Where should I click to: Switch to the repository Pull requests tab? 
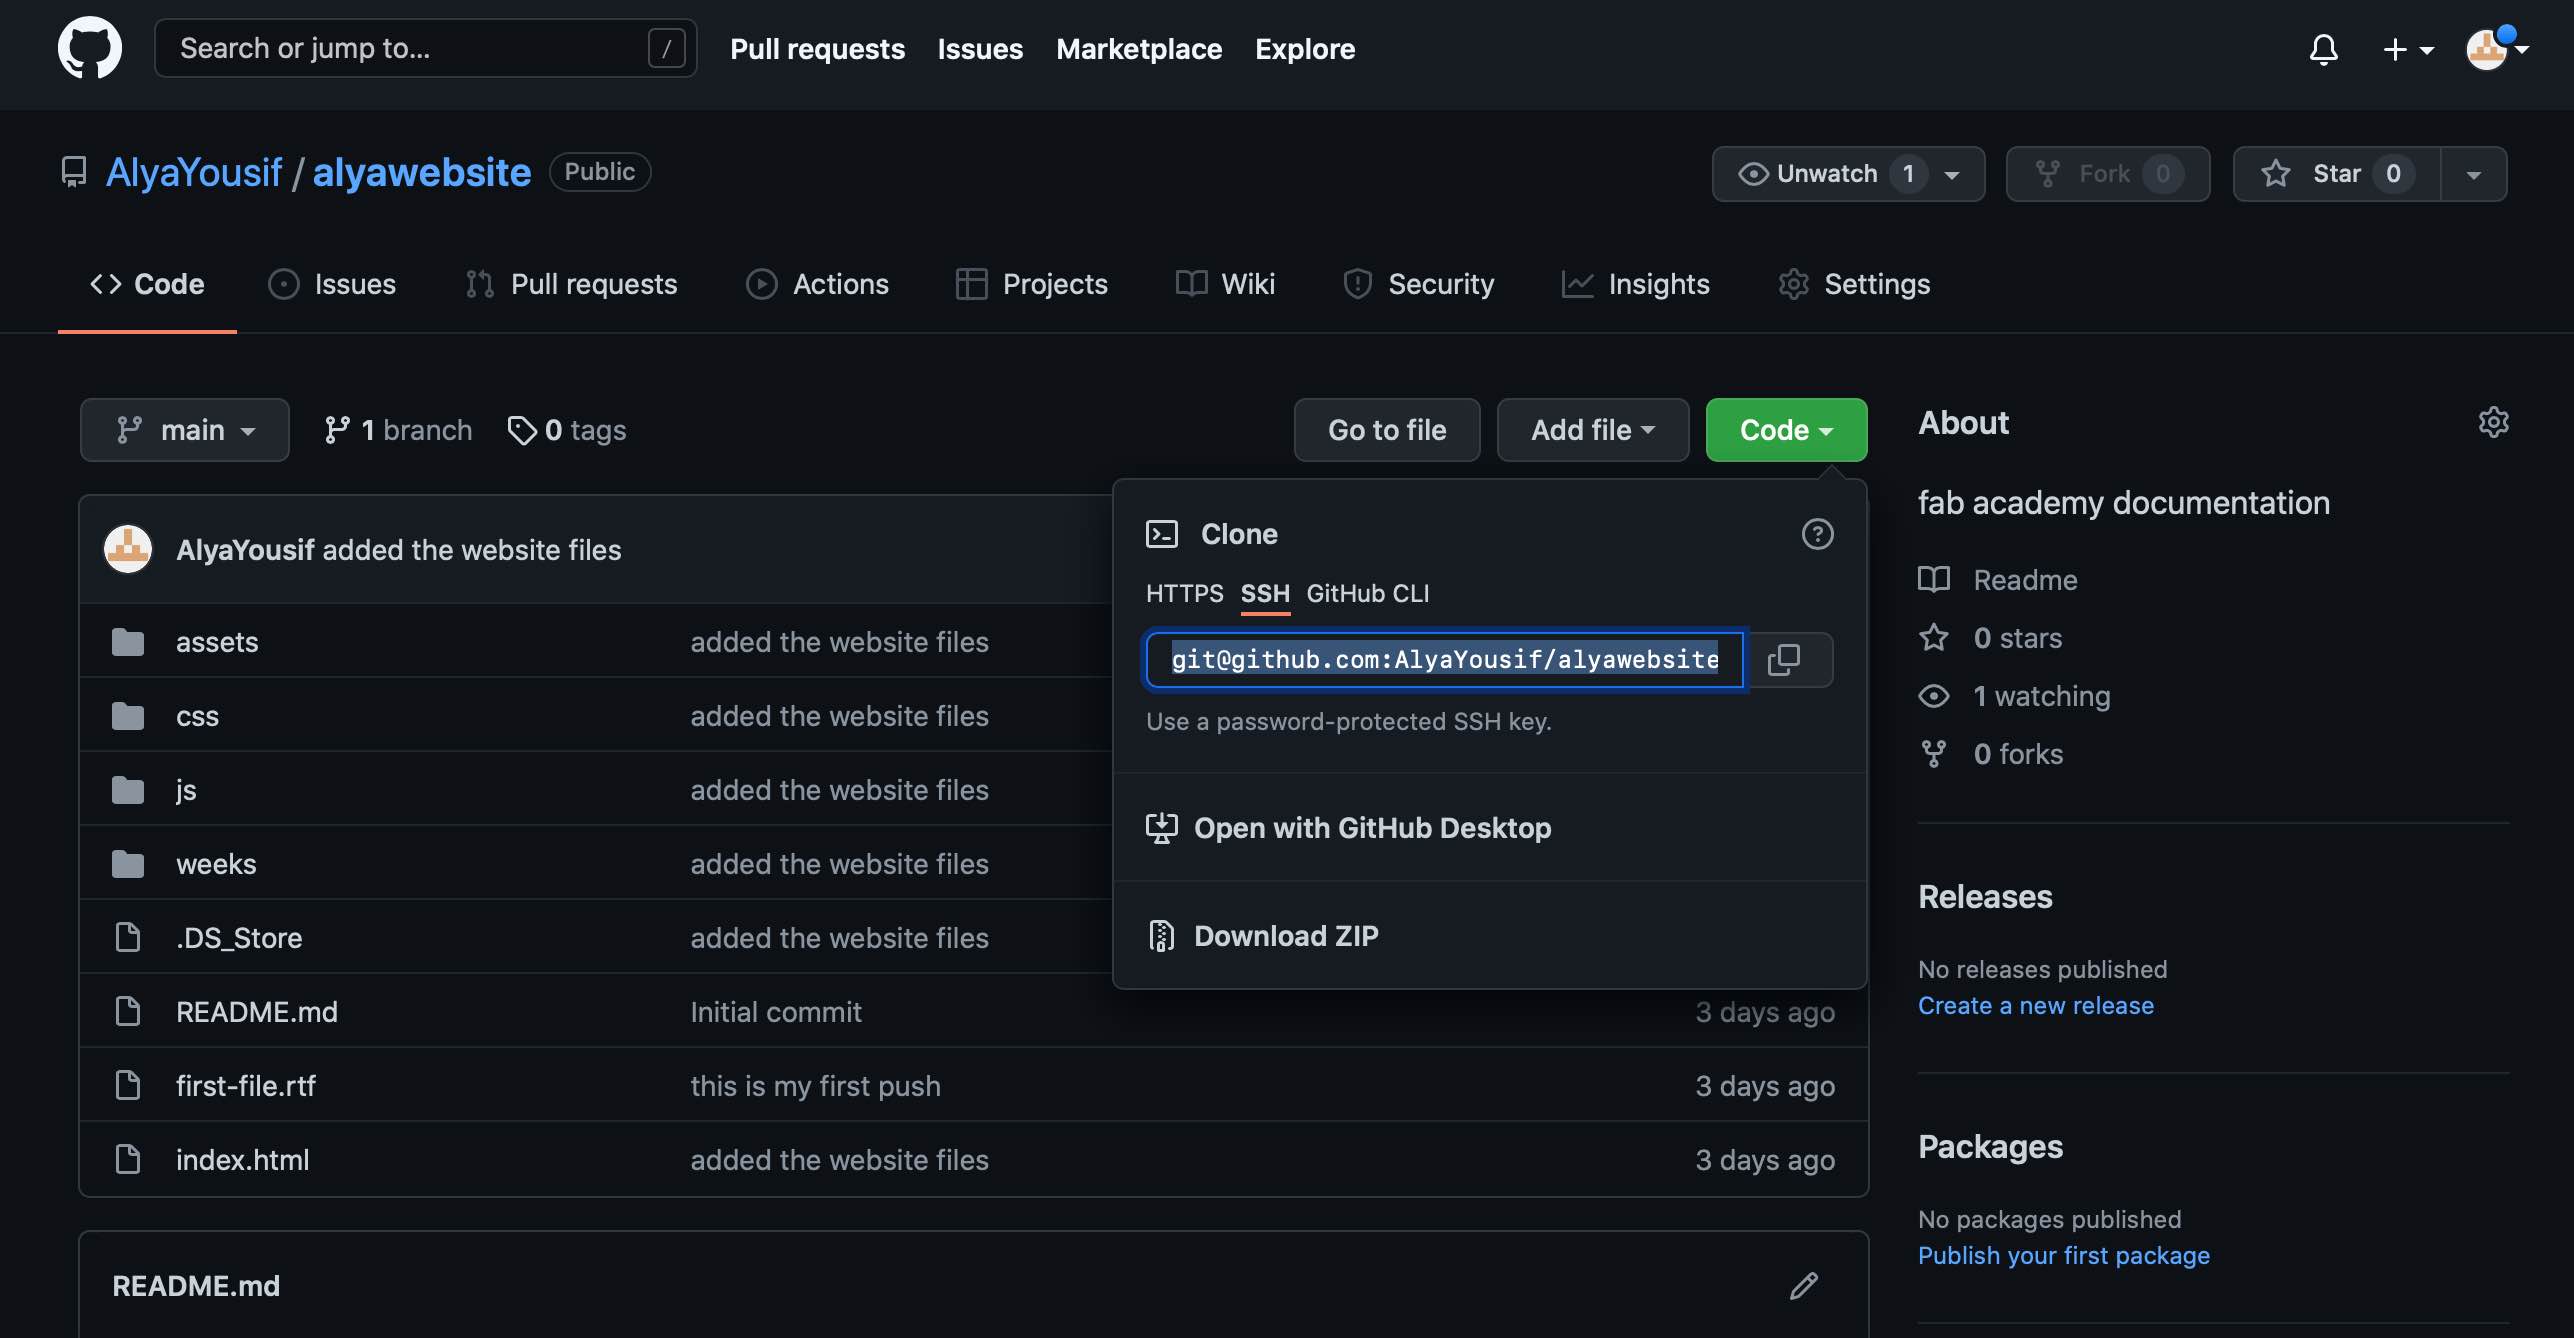click(571, 284)
